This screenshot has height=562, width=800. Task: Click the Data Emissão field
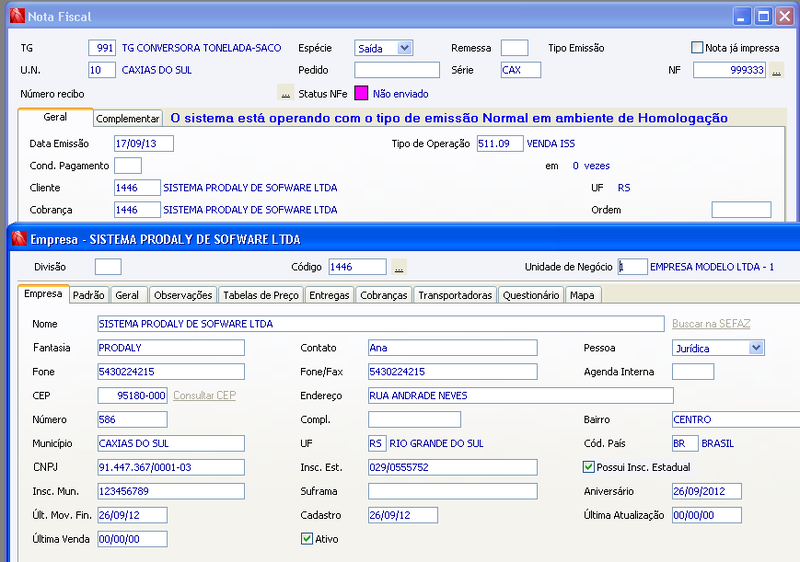(x=144, y=143)
